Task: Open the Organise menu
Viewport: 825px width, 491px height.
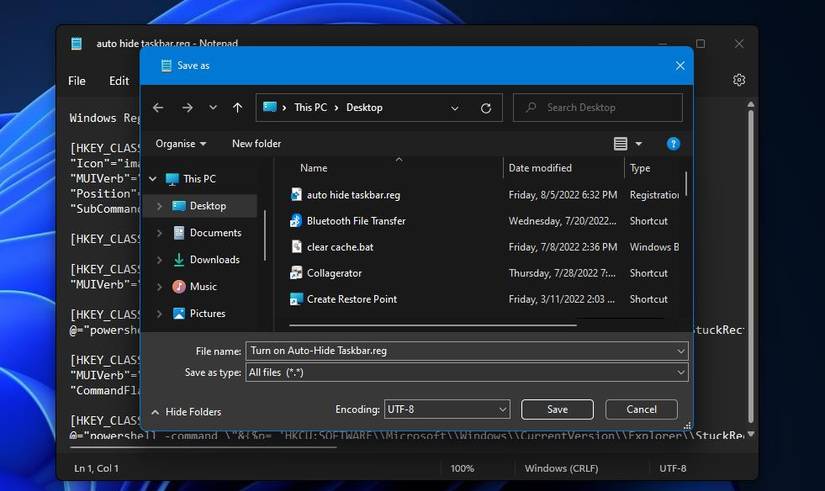Action: 181,144
